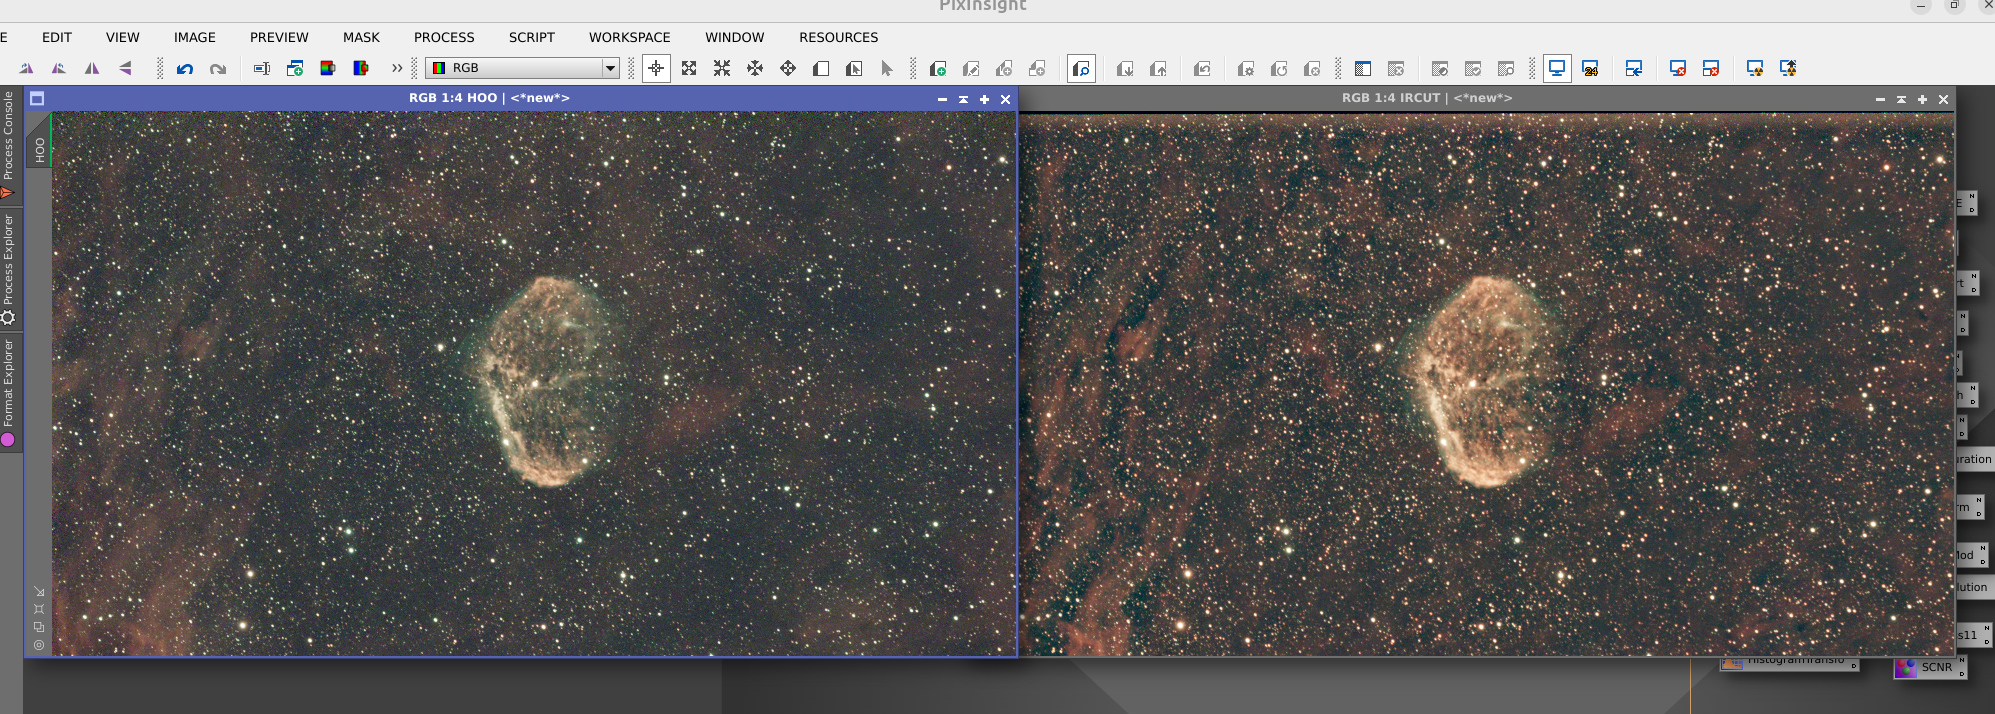Click the monitor icon with radiation badge
This screenshot has height=714, width=1995.
1755,69
